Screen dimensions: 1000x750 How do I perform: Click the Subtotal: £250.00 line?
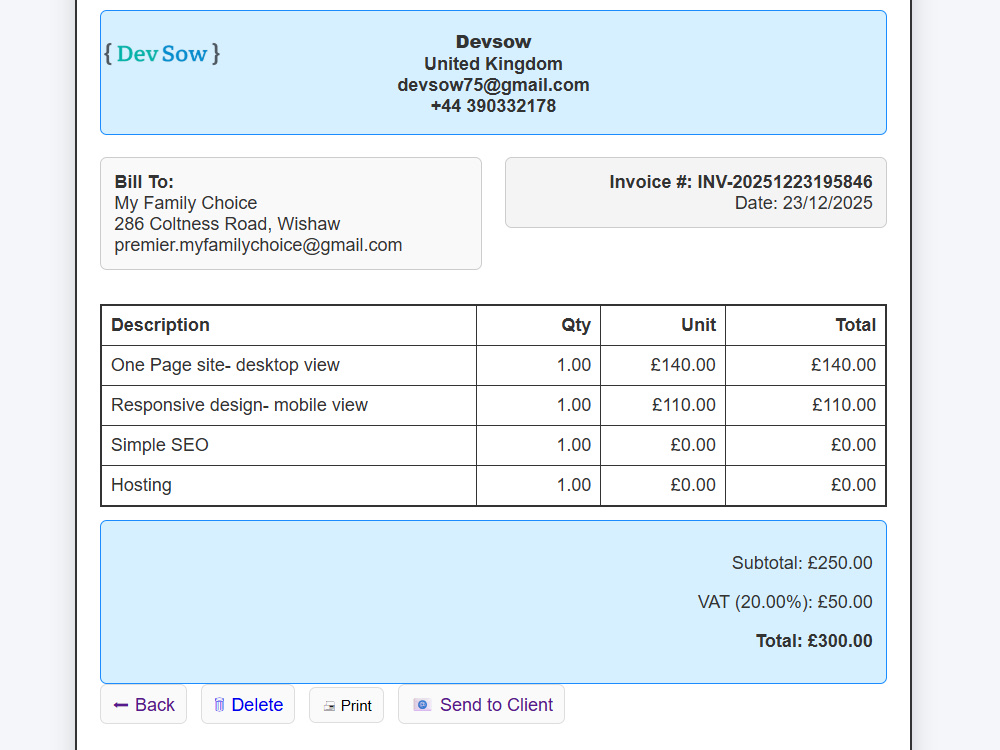pos(802,563)
